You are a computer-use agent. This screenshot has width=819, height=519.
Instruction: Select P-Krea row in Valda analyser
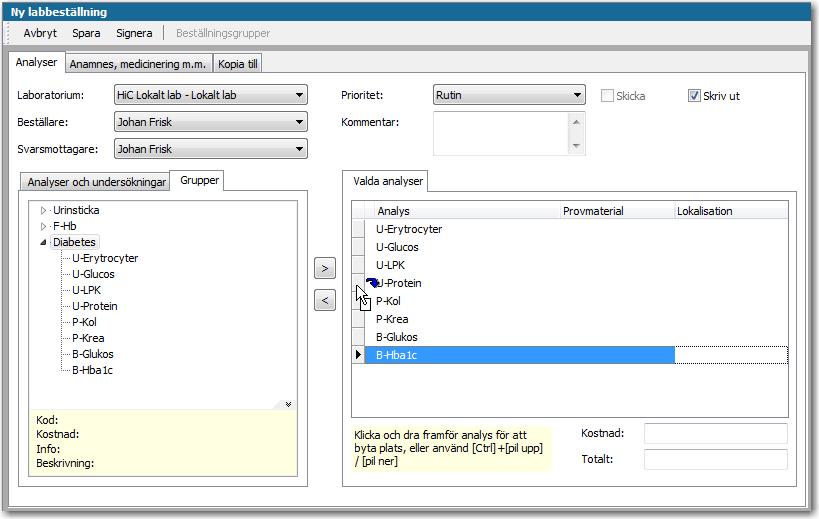(x=576, y=319)
